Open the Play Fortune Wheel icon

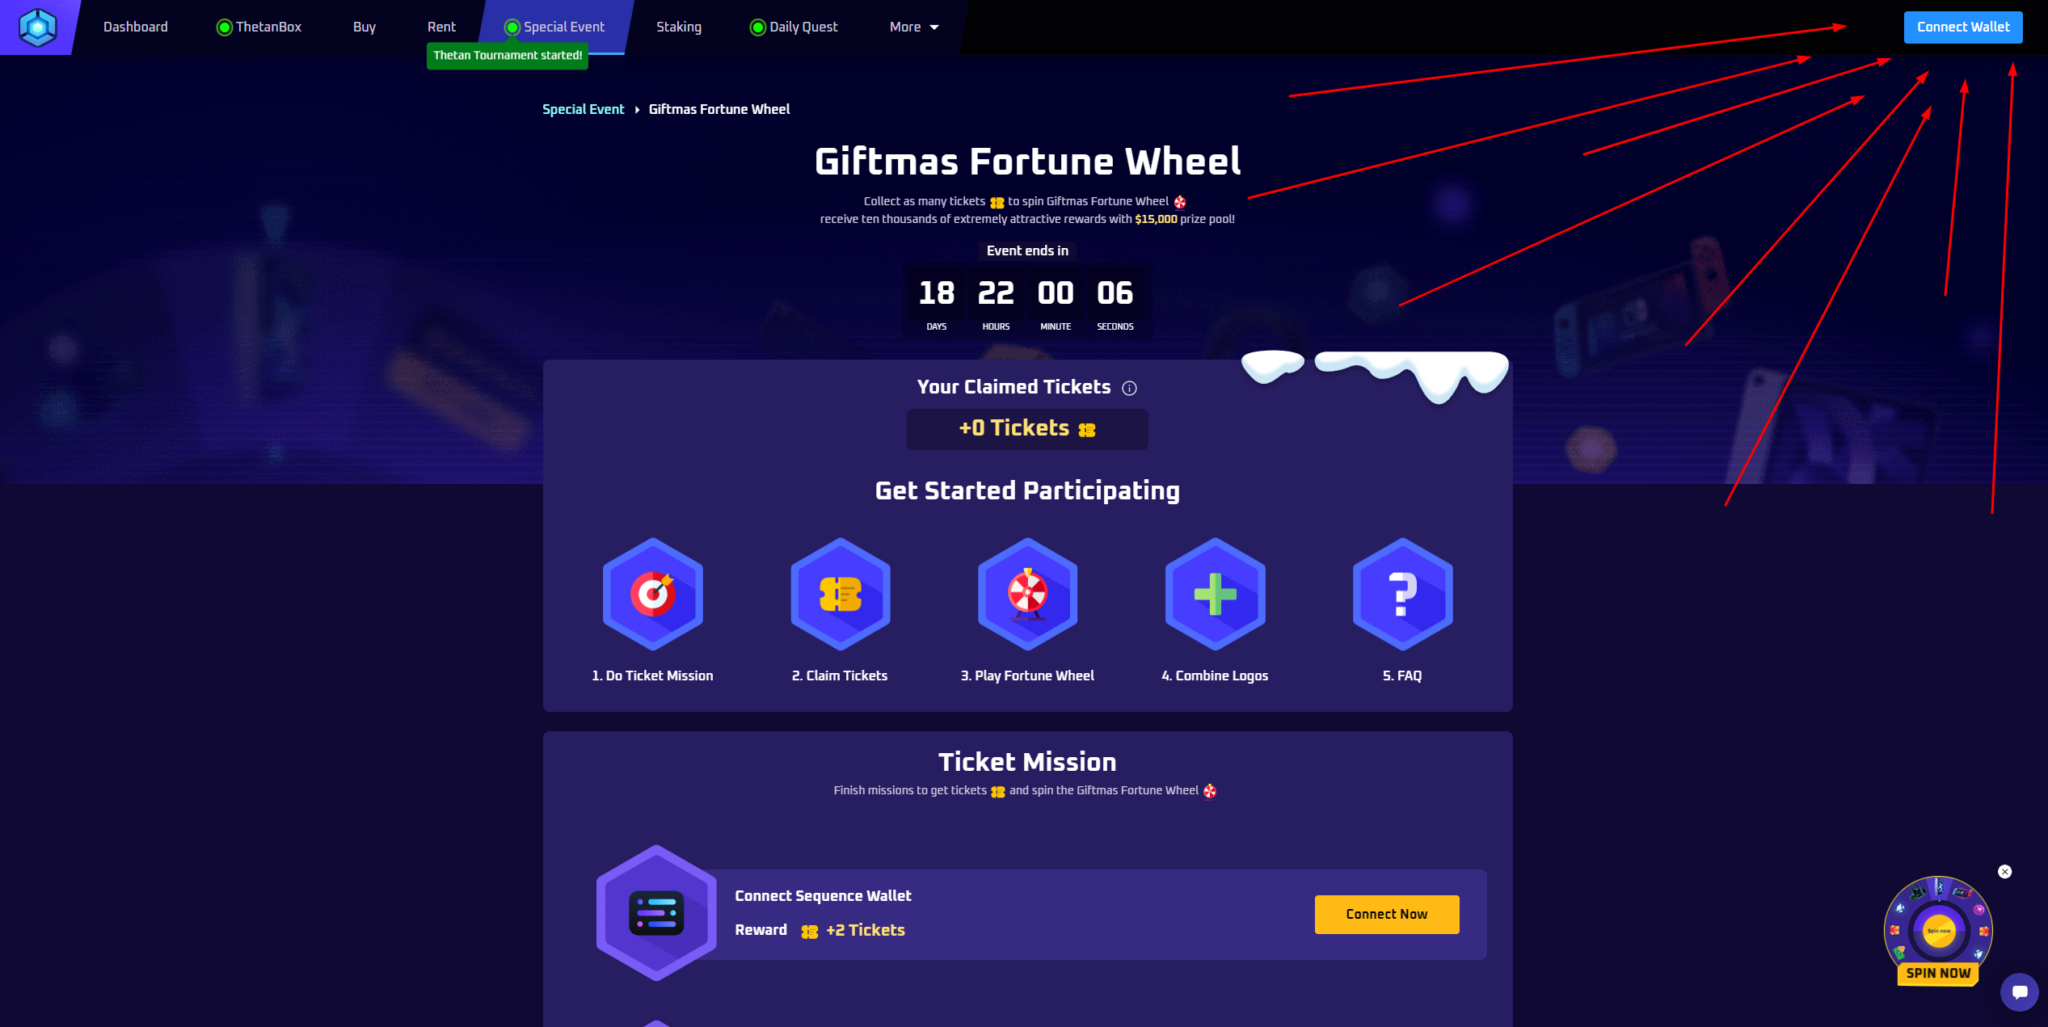[x=1028, y=594]
